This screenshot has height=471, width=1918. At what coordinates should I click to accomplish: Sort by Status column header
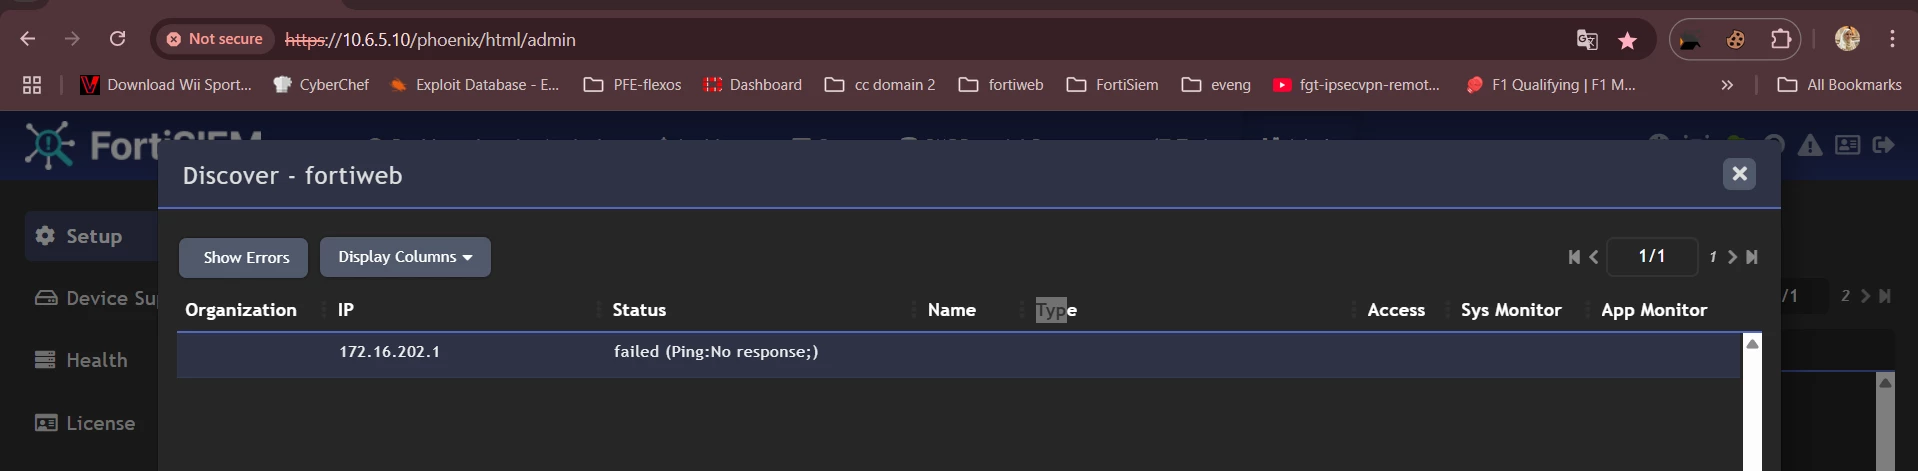pos(639,310)
